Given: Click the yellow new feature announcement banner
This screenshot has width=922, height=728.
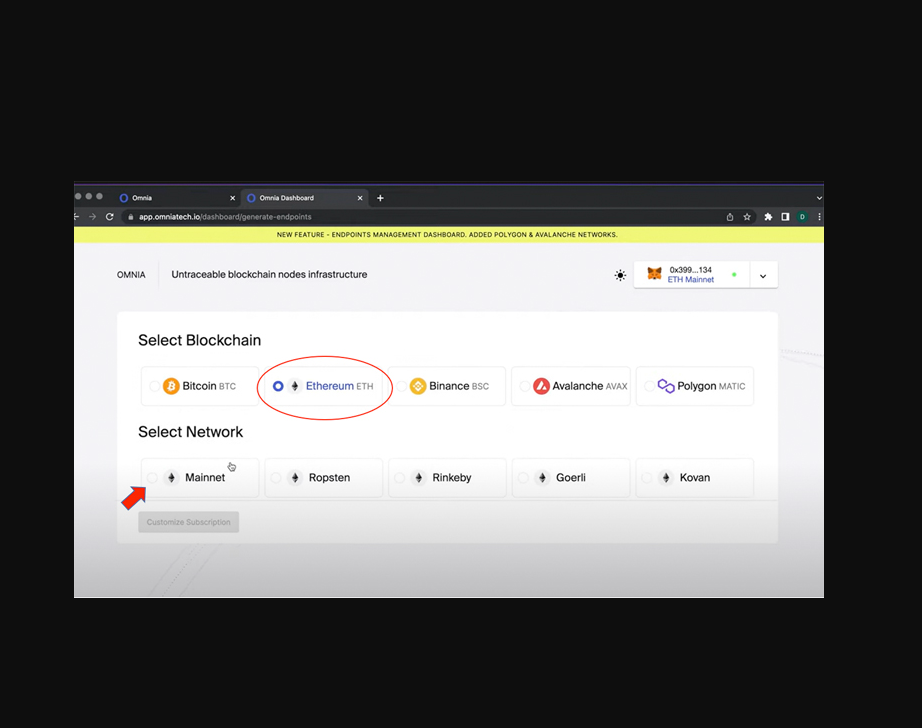Looking at the screenshot, I should [x=449, y=235].
